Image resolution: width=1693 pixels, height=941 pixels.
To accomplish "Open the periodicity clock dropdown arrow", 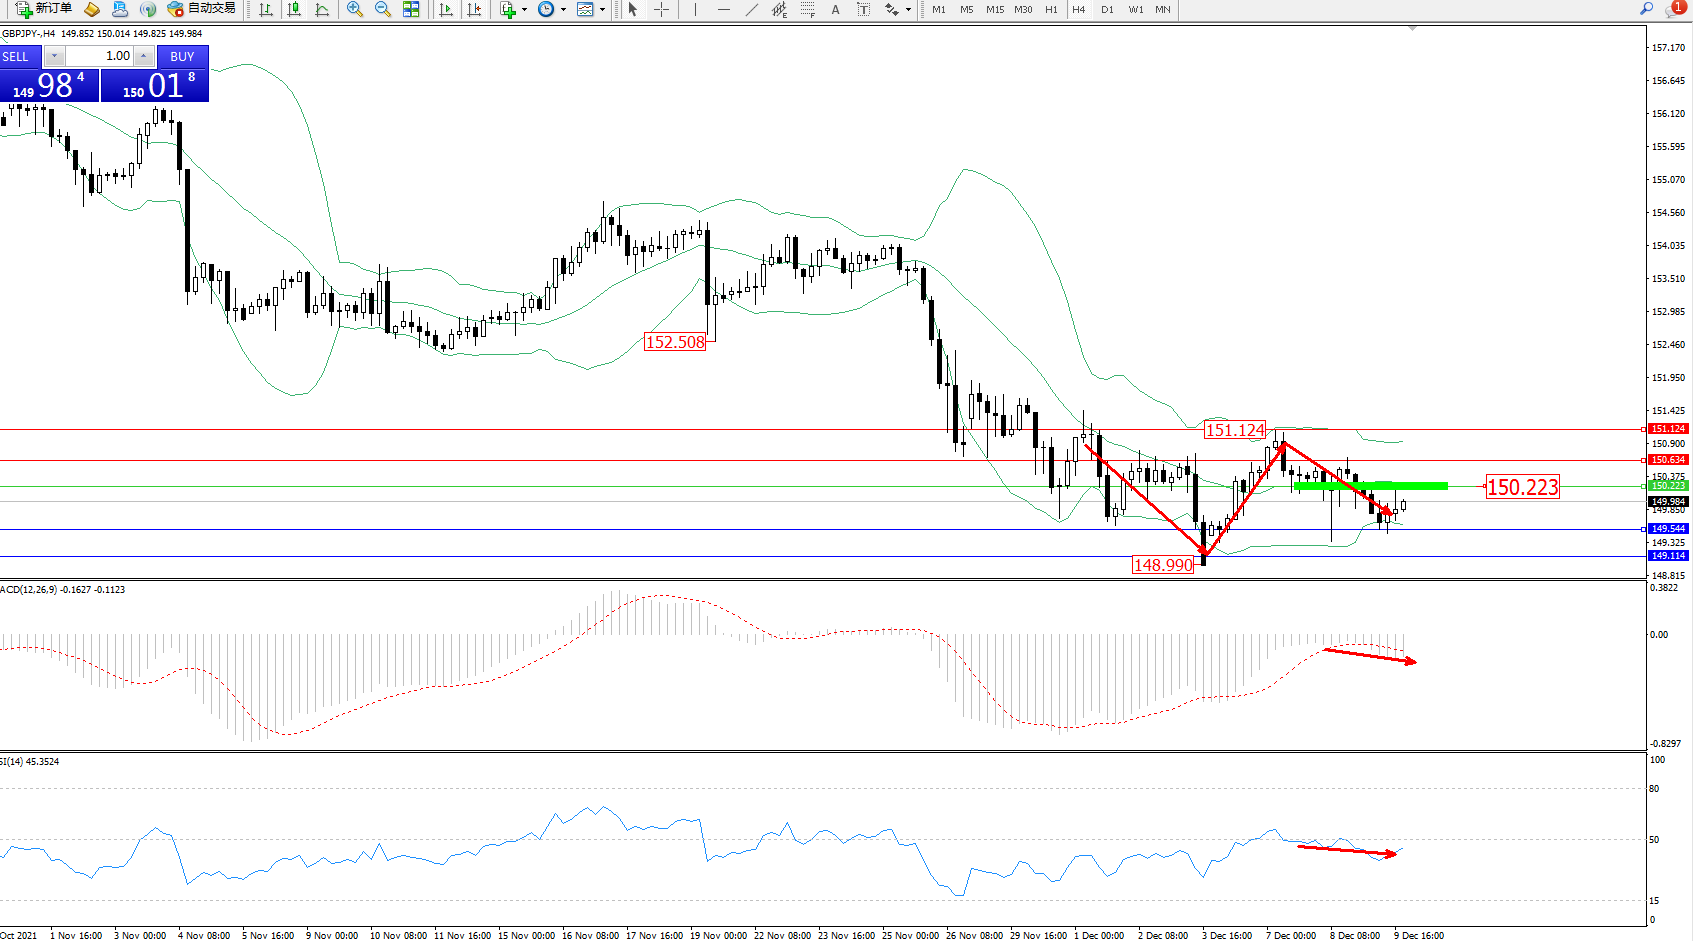I will point(563,10).
